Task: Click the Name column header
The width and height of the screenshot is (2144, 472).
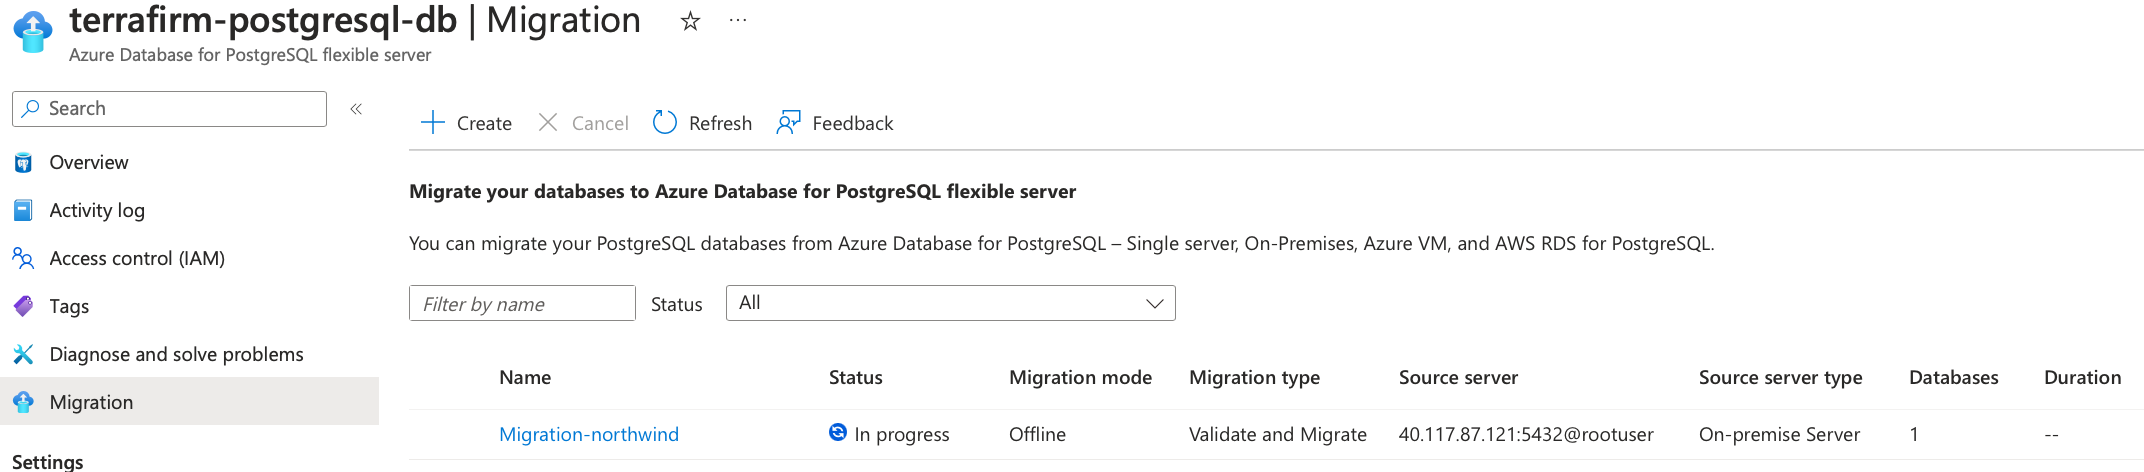Action: point(525,377)
